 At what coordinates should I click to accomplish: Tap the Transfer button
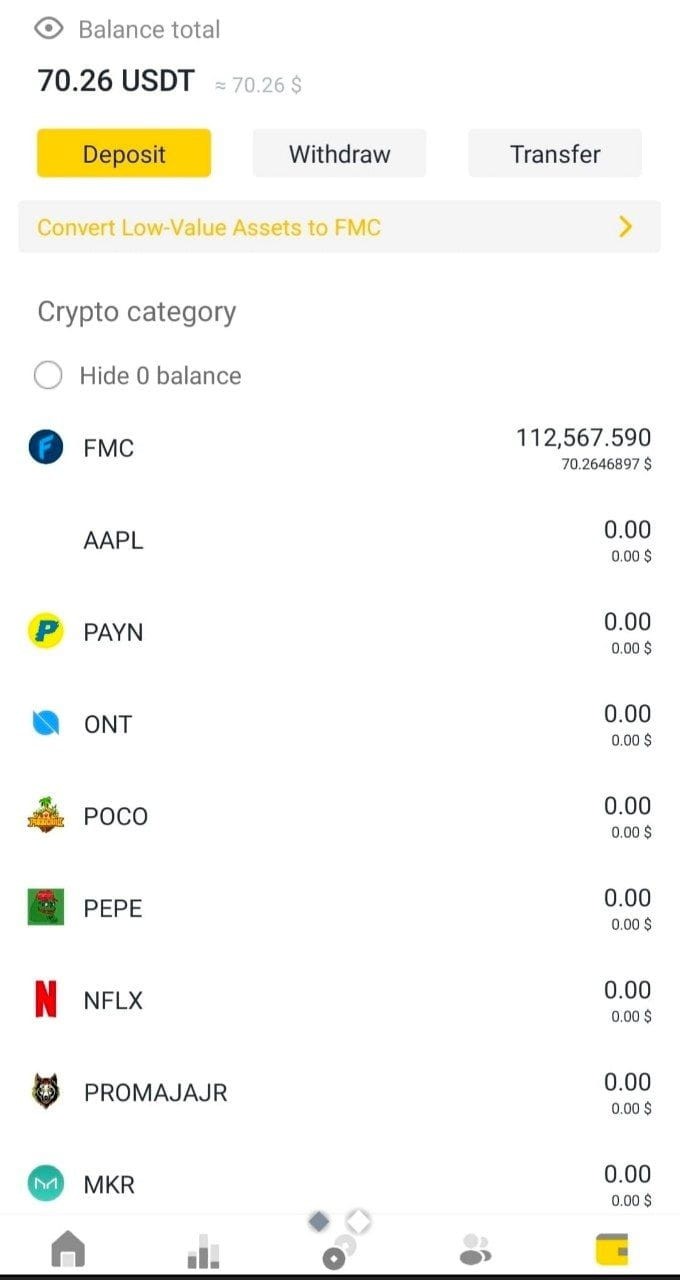point(555,154)
